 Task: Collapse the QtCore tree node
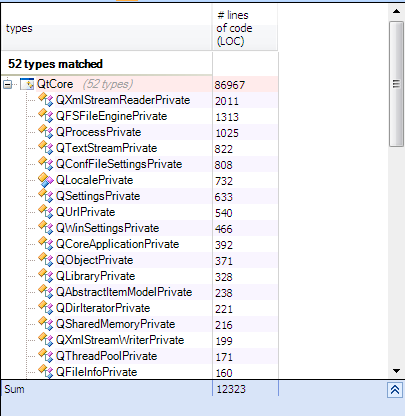coord(7,84)
